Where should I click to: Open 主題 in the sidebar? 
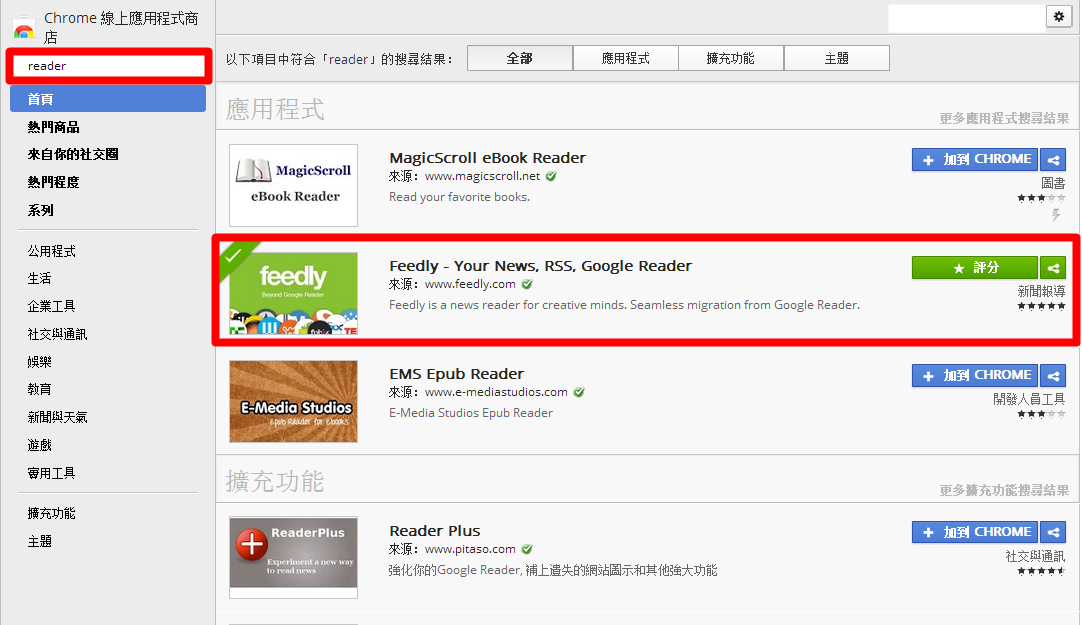pos(39,542)
